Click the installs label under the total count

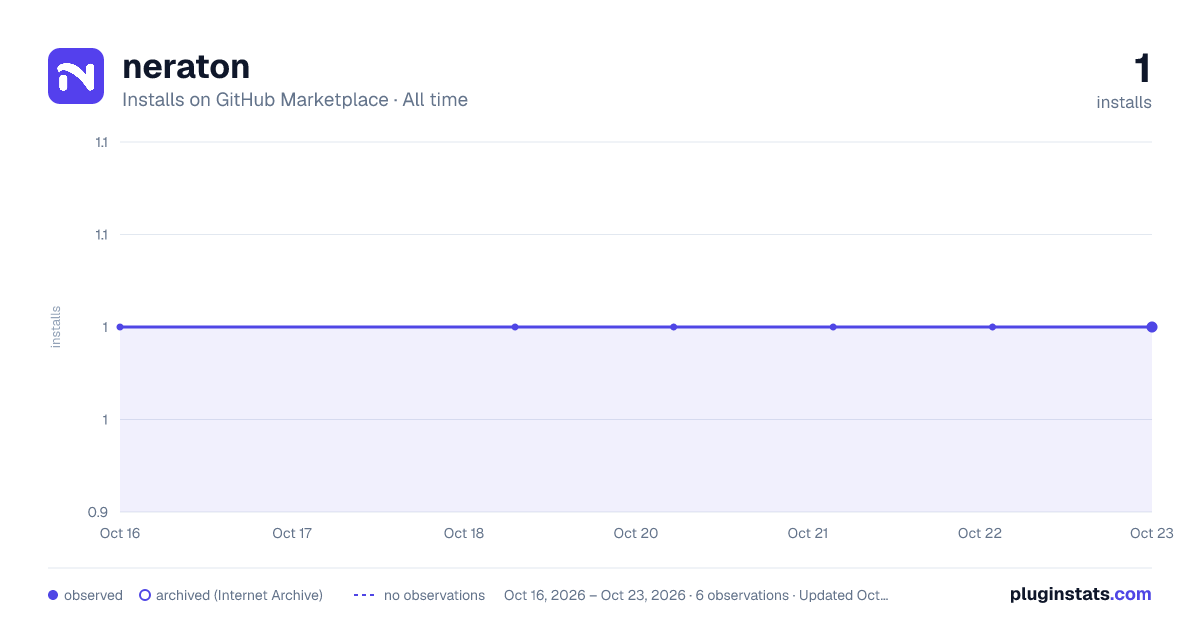pyautogui.click(x=1124, y=102)
